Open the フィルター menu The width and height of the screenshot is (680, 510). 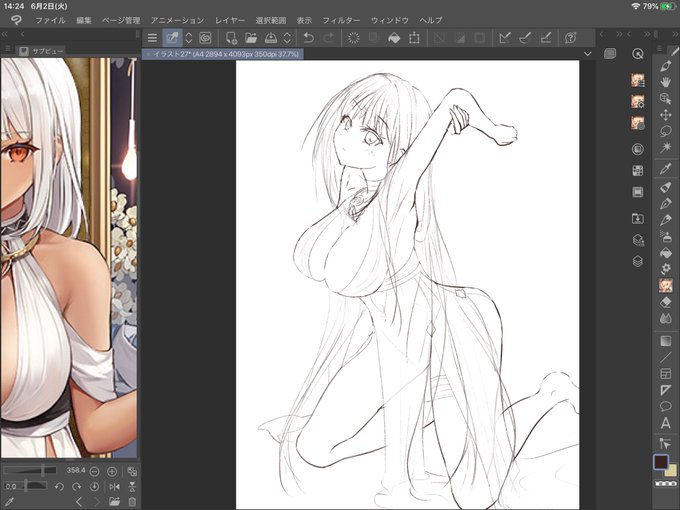(341, 20)
